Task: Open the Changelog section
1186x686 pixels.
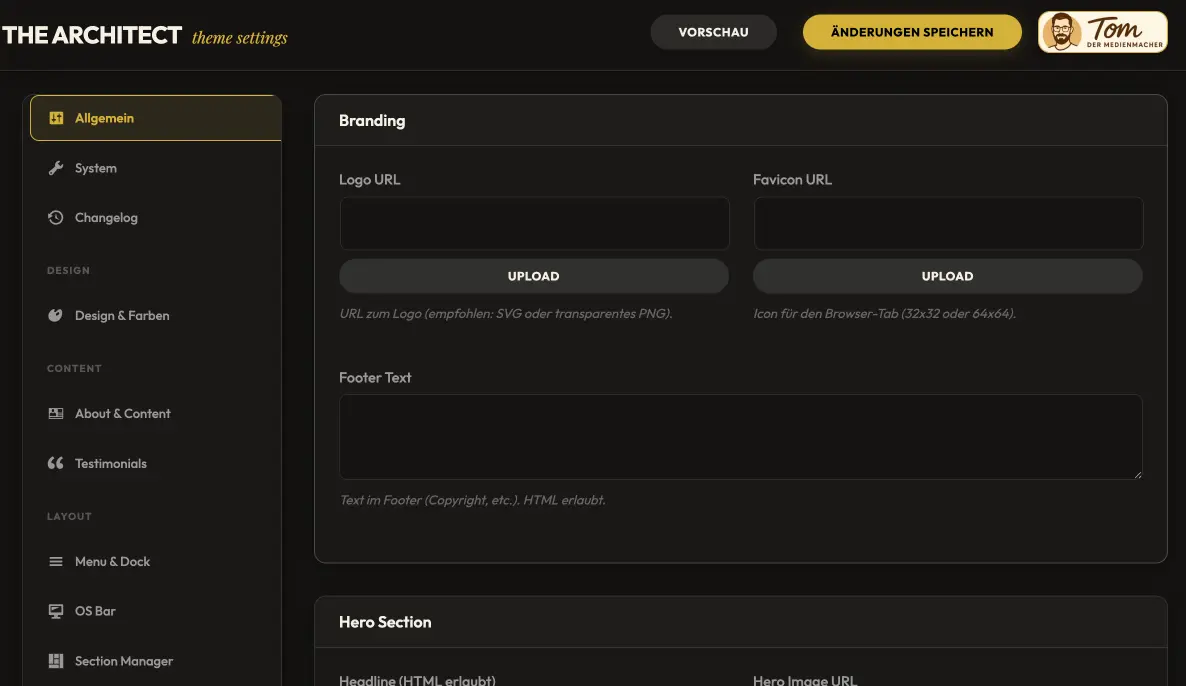Action: [105, 217]
